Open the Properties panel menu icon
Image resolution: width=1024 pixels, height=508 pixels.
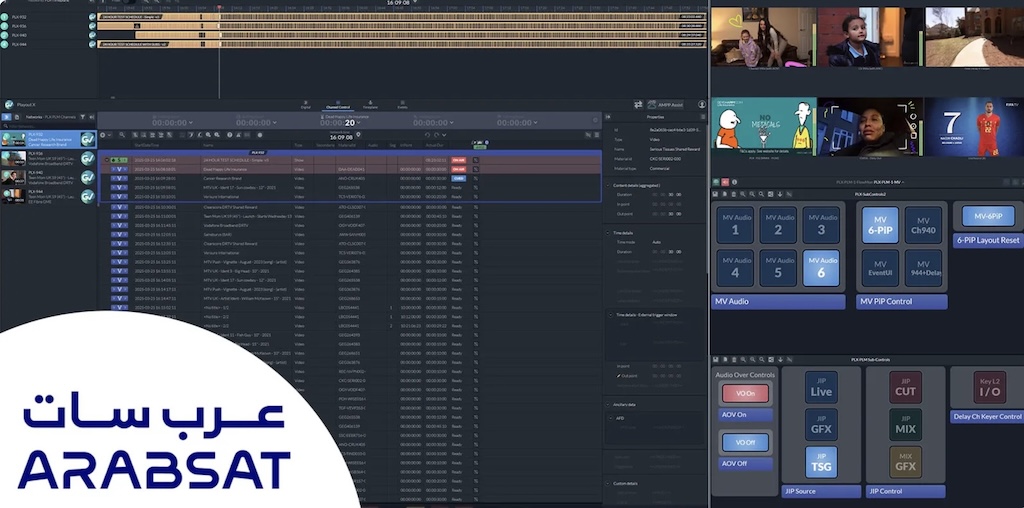coord(703,117)
